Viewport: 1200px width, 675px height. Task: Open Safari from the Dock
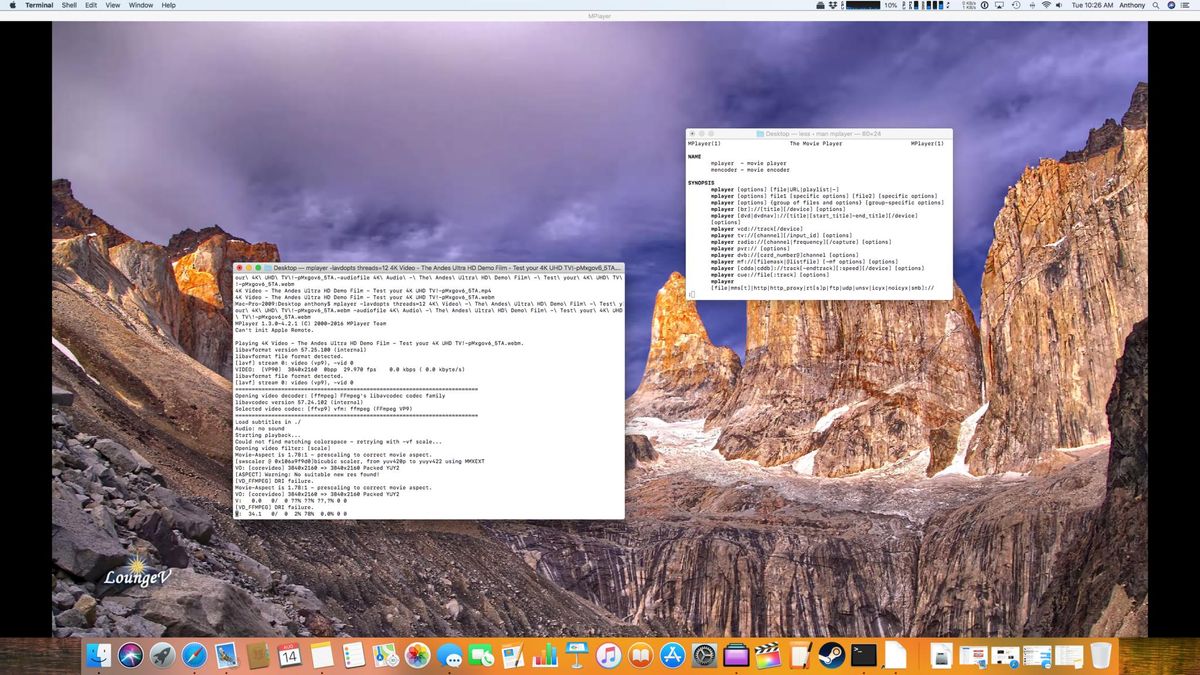click(x=194, y=657)
